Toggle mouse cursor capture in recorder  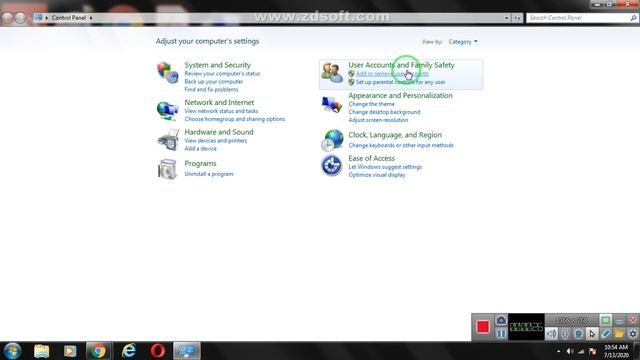[592, 334]
